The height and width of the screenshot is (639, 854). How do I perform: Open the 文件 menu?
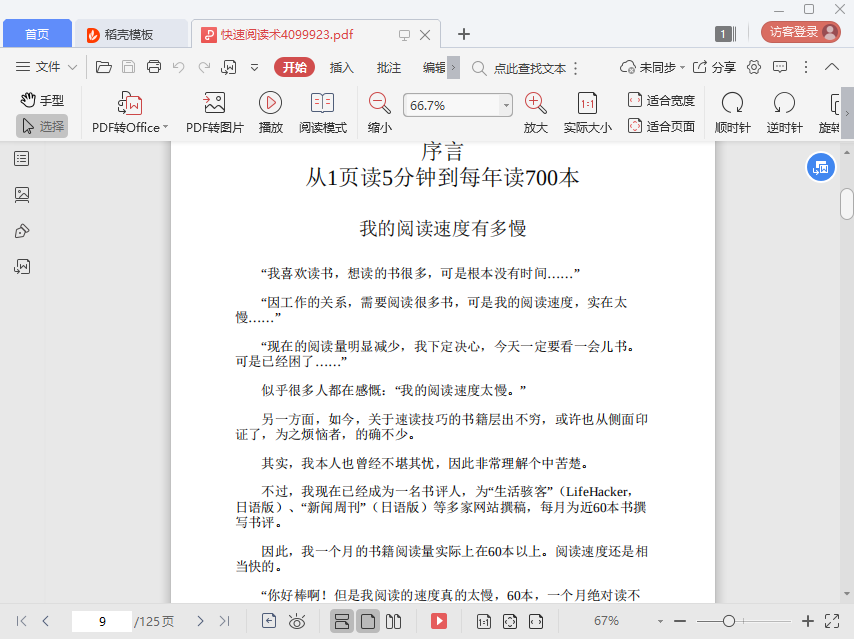click(38, 67)
